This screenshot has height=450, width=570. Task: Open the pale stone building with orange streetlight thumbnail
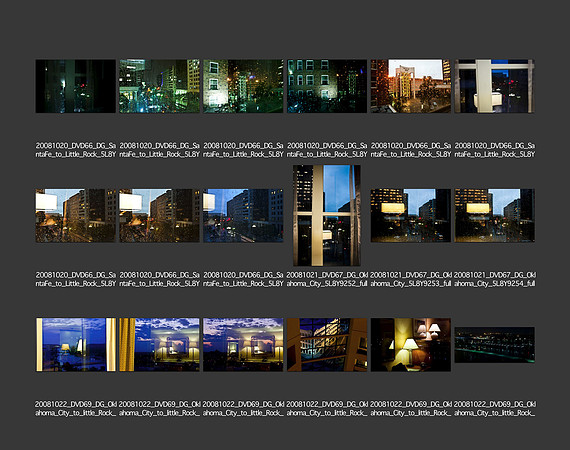tap(243, 86)
